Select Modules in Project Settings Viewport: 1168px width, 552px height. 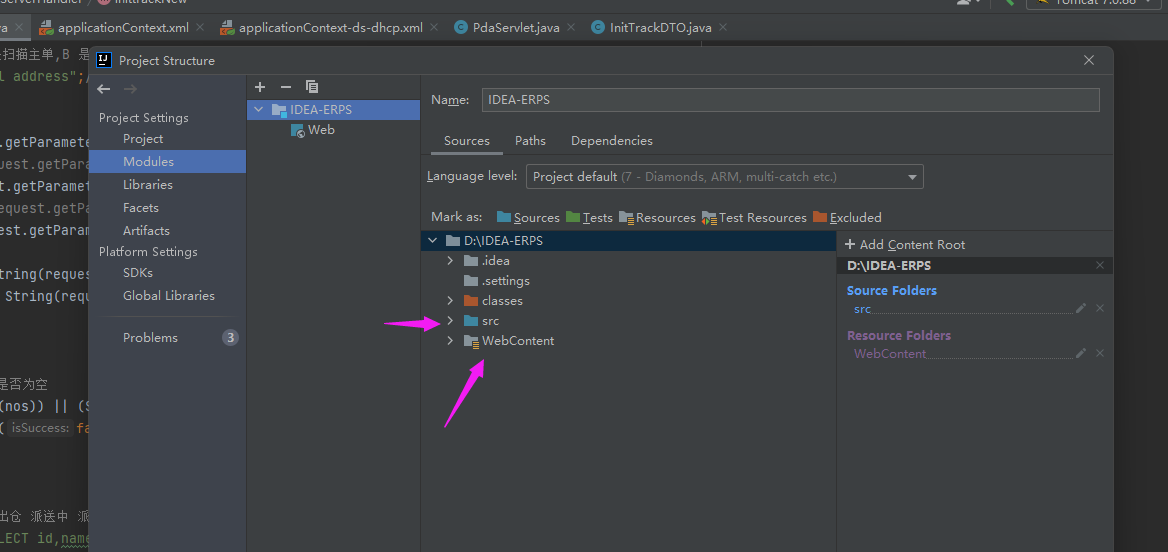[x=167, y=162]
